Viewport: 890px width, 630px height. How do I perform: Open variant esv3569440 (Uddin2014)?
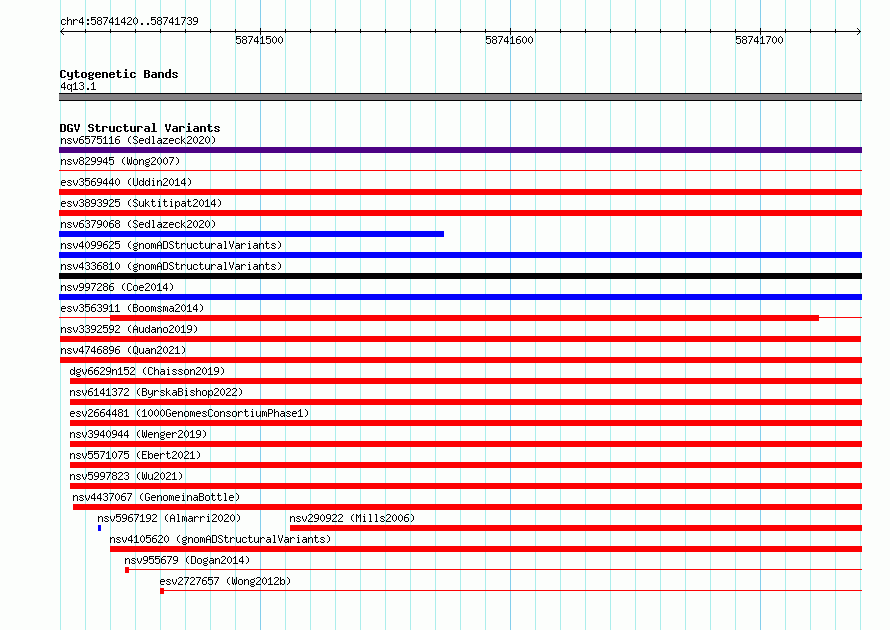coord(126,182)
